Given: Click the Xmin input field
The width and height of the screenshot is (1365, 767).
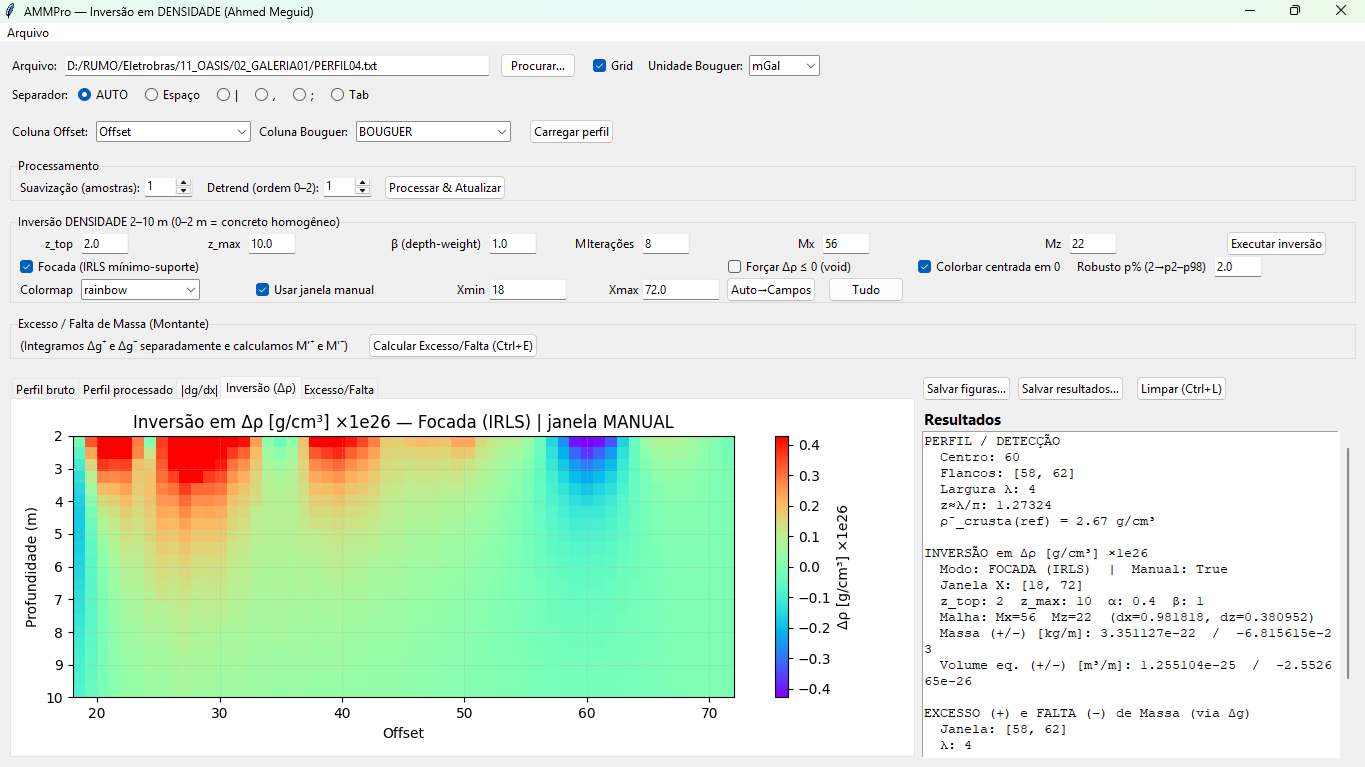Looking at the screenshot, I should [x=527, y=290].
